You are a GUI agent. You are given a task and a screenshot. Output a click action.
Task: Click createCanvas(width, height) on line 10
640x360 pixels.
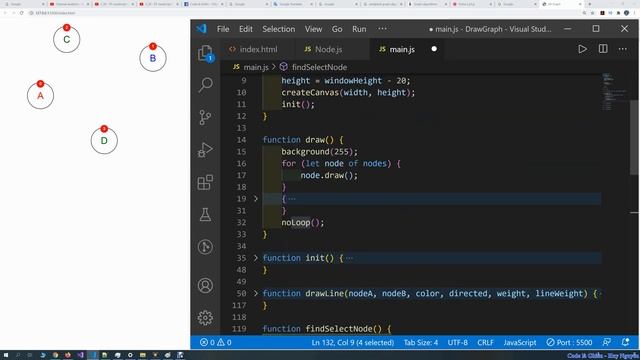(x=348, y=92)
